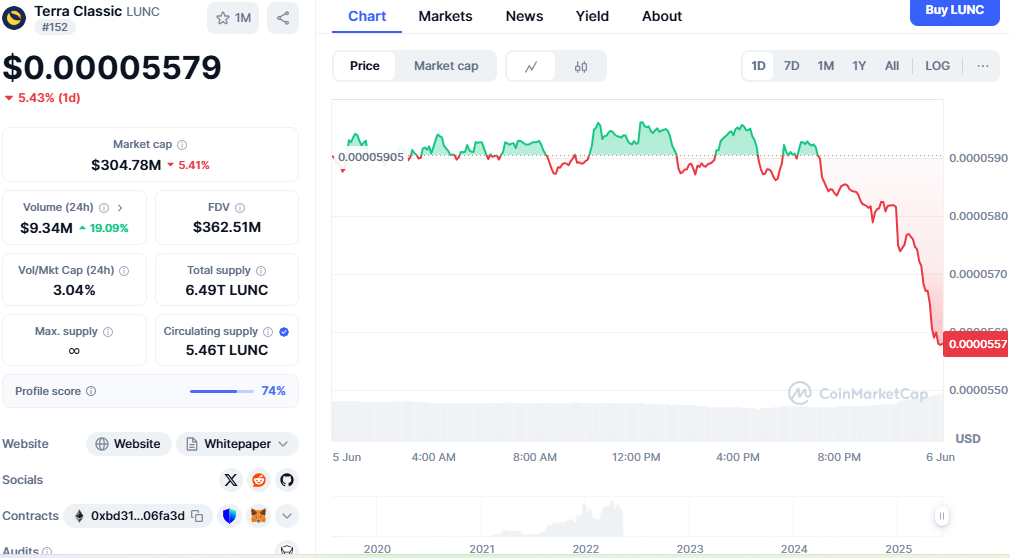Show info tooltip for Total supply
Screen dimensions: 1010x558
tap(261, 271)
